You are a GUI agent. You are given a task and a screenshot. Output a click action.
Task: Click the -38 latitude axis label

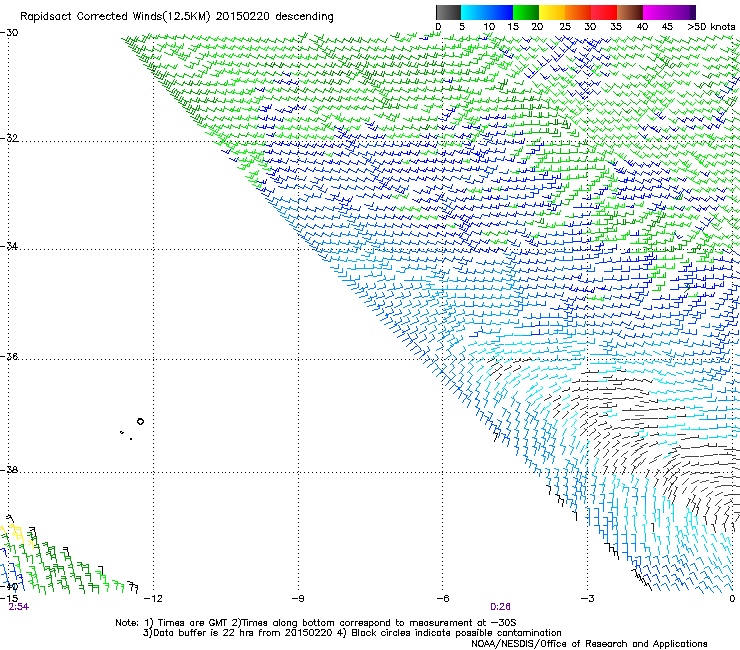(9, 470)
